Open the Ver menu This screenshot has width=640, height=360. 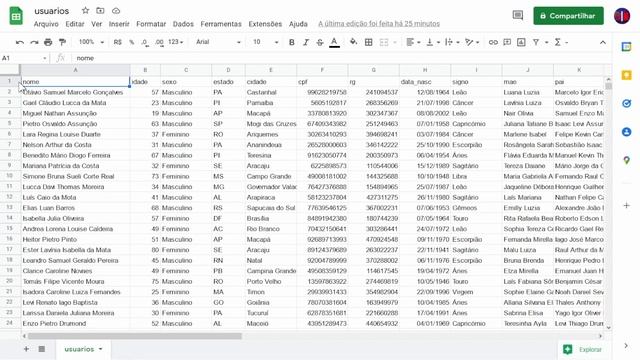97,24
